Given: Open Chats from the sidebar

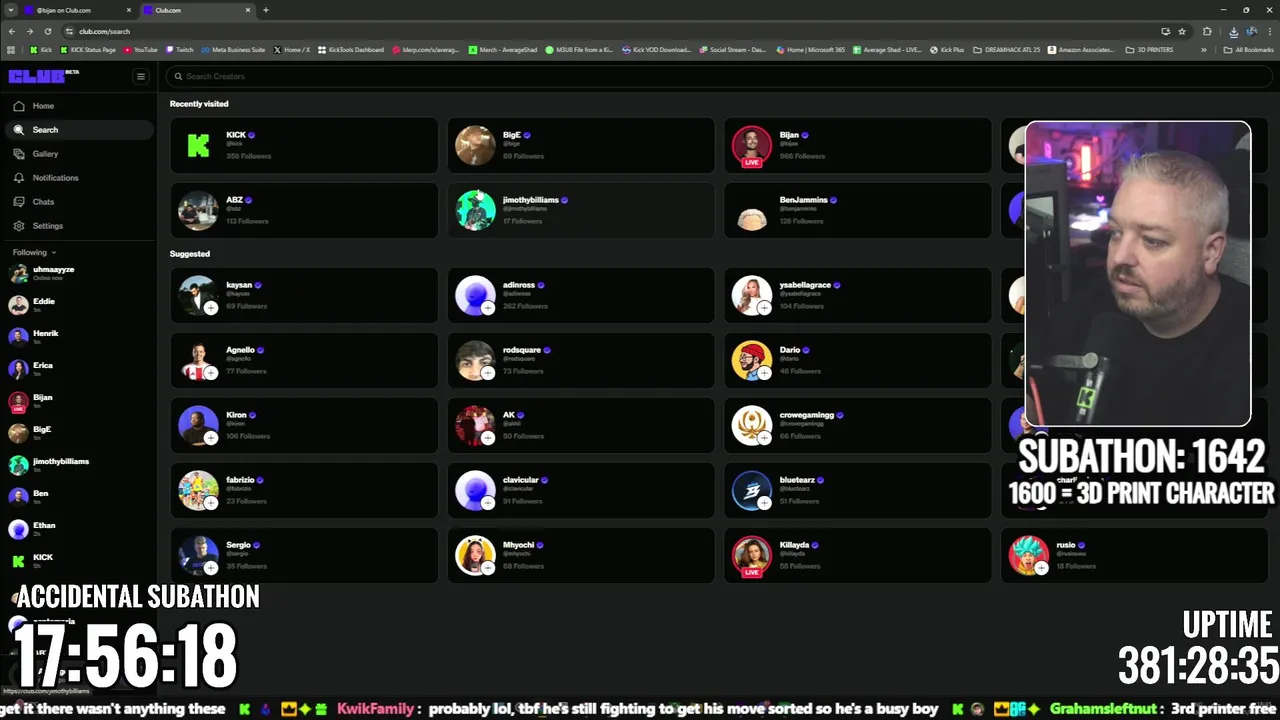Looking at the screenshot, I should coord(77,202).
